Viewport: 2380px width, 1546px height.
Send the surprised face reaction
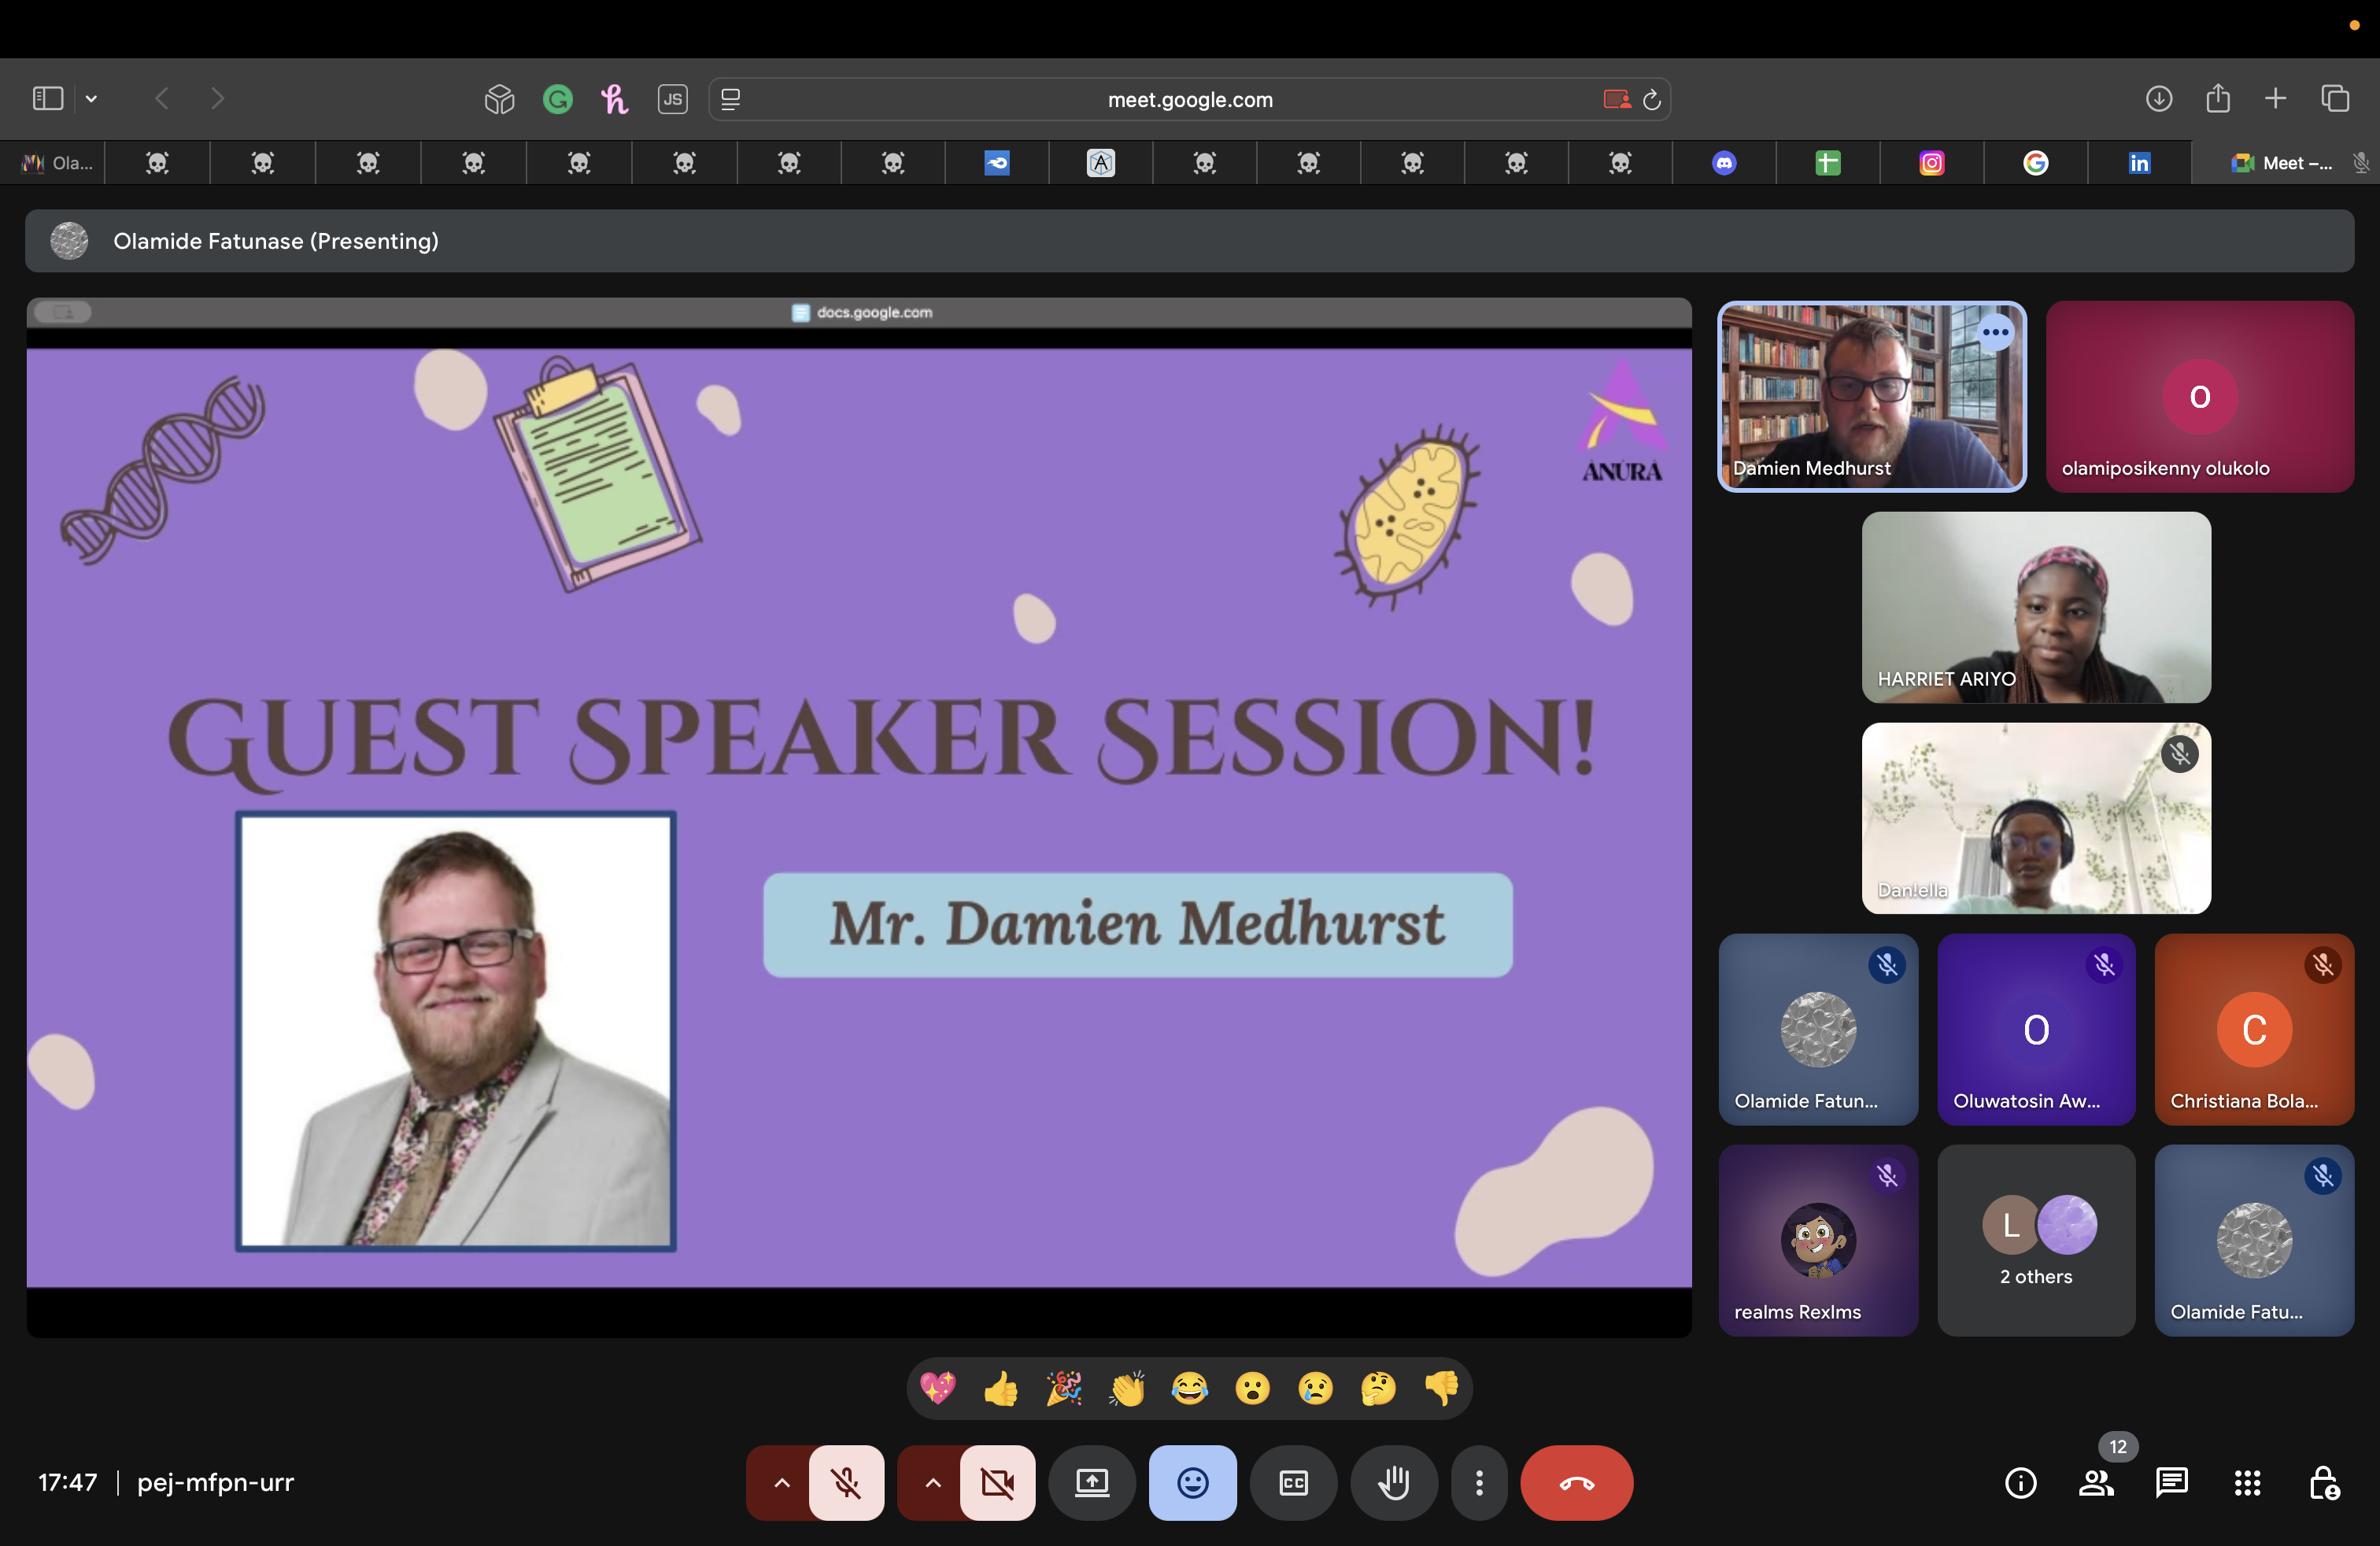pyautogui.click(x=1252, y=1388)
